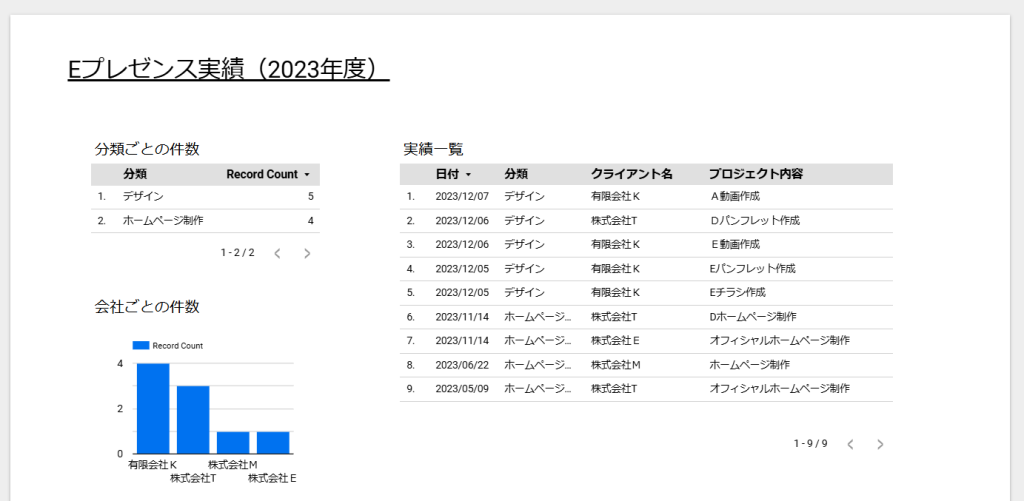This screenshot has height=501, width=1024.
Task: Click the 株式会社M axis label in chart
Action: click(x=233, y=465)
